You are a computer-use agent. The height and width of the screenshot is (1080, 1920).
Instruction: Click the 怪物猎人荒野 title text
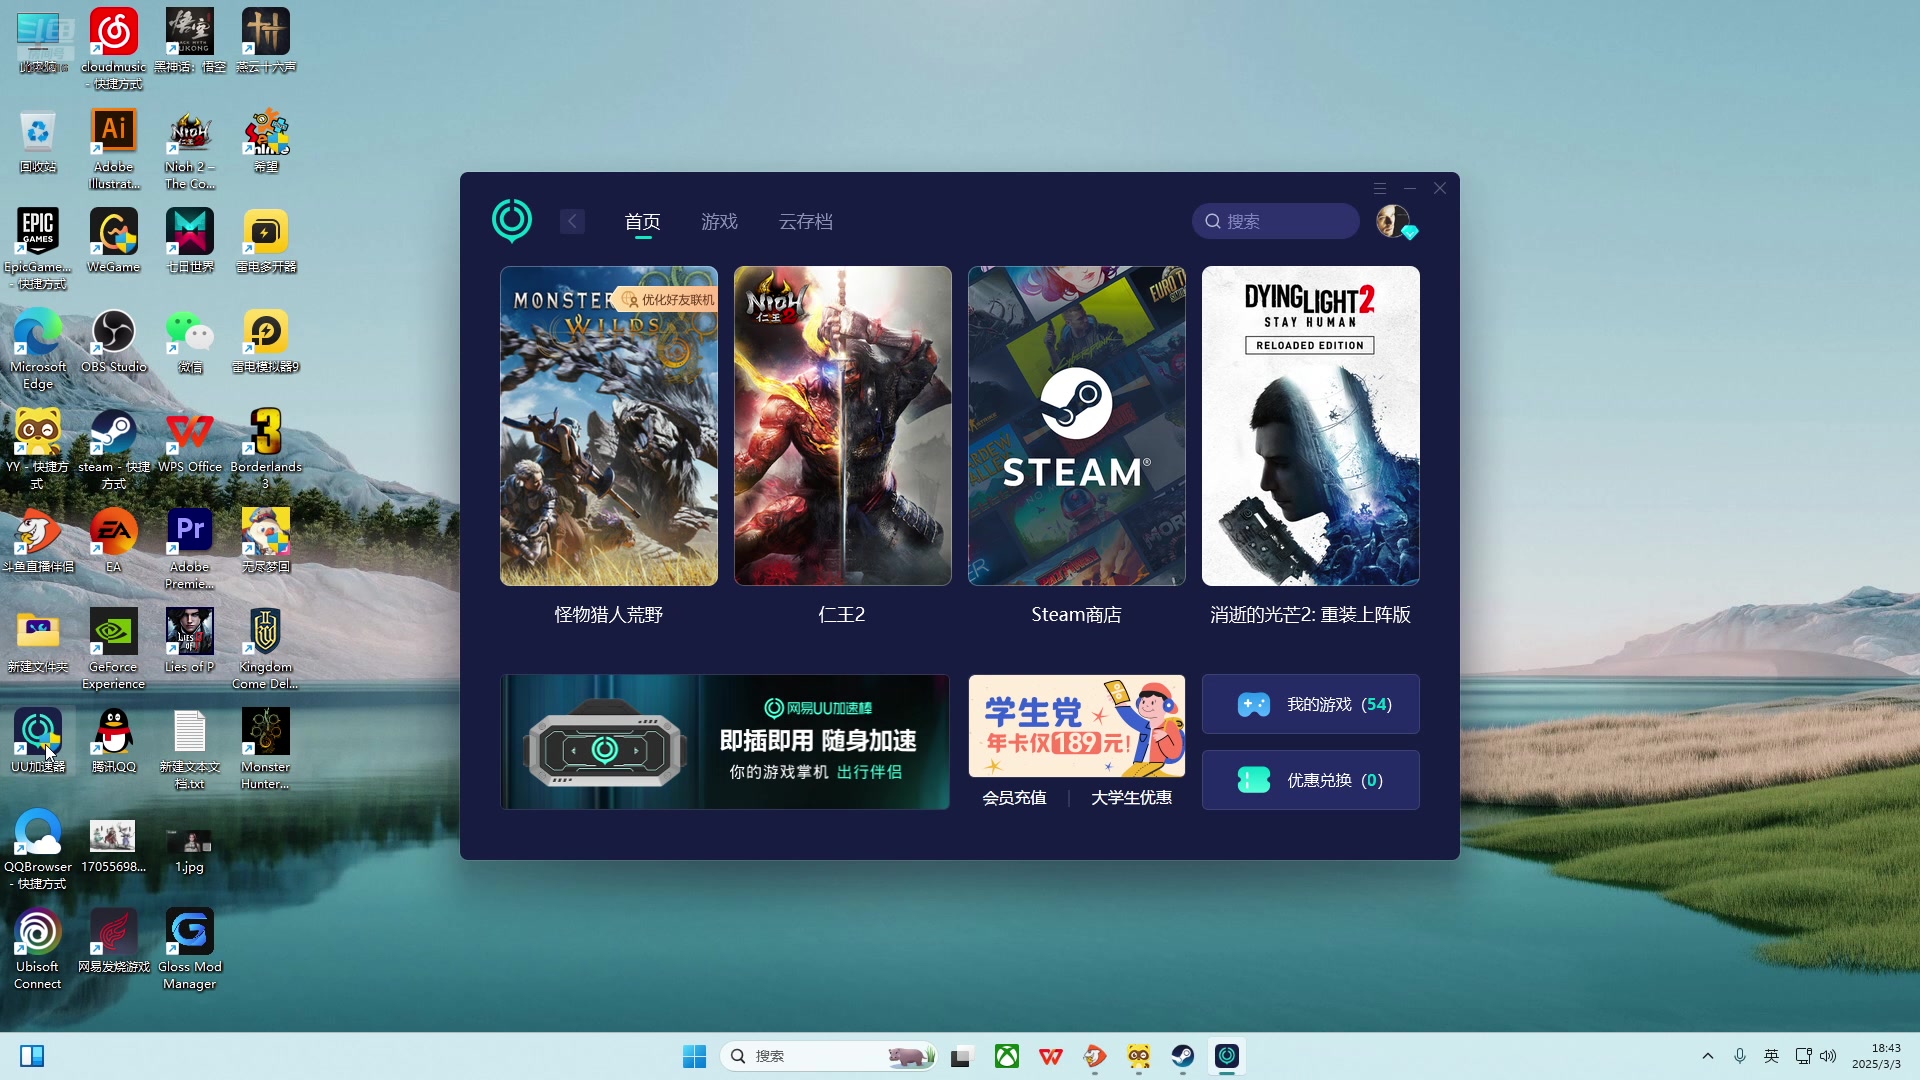tap(609, 615)
